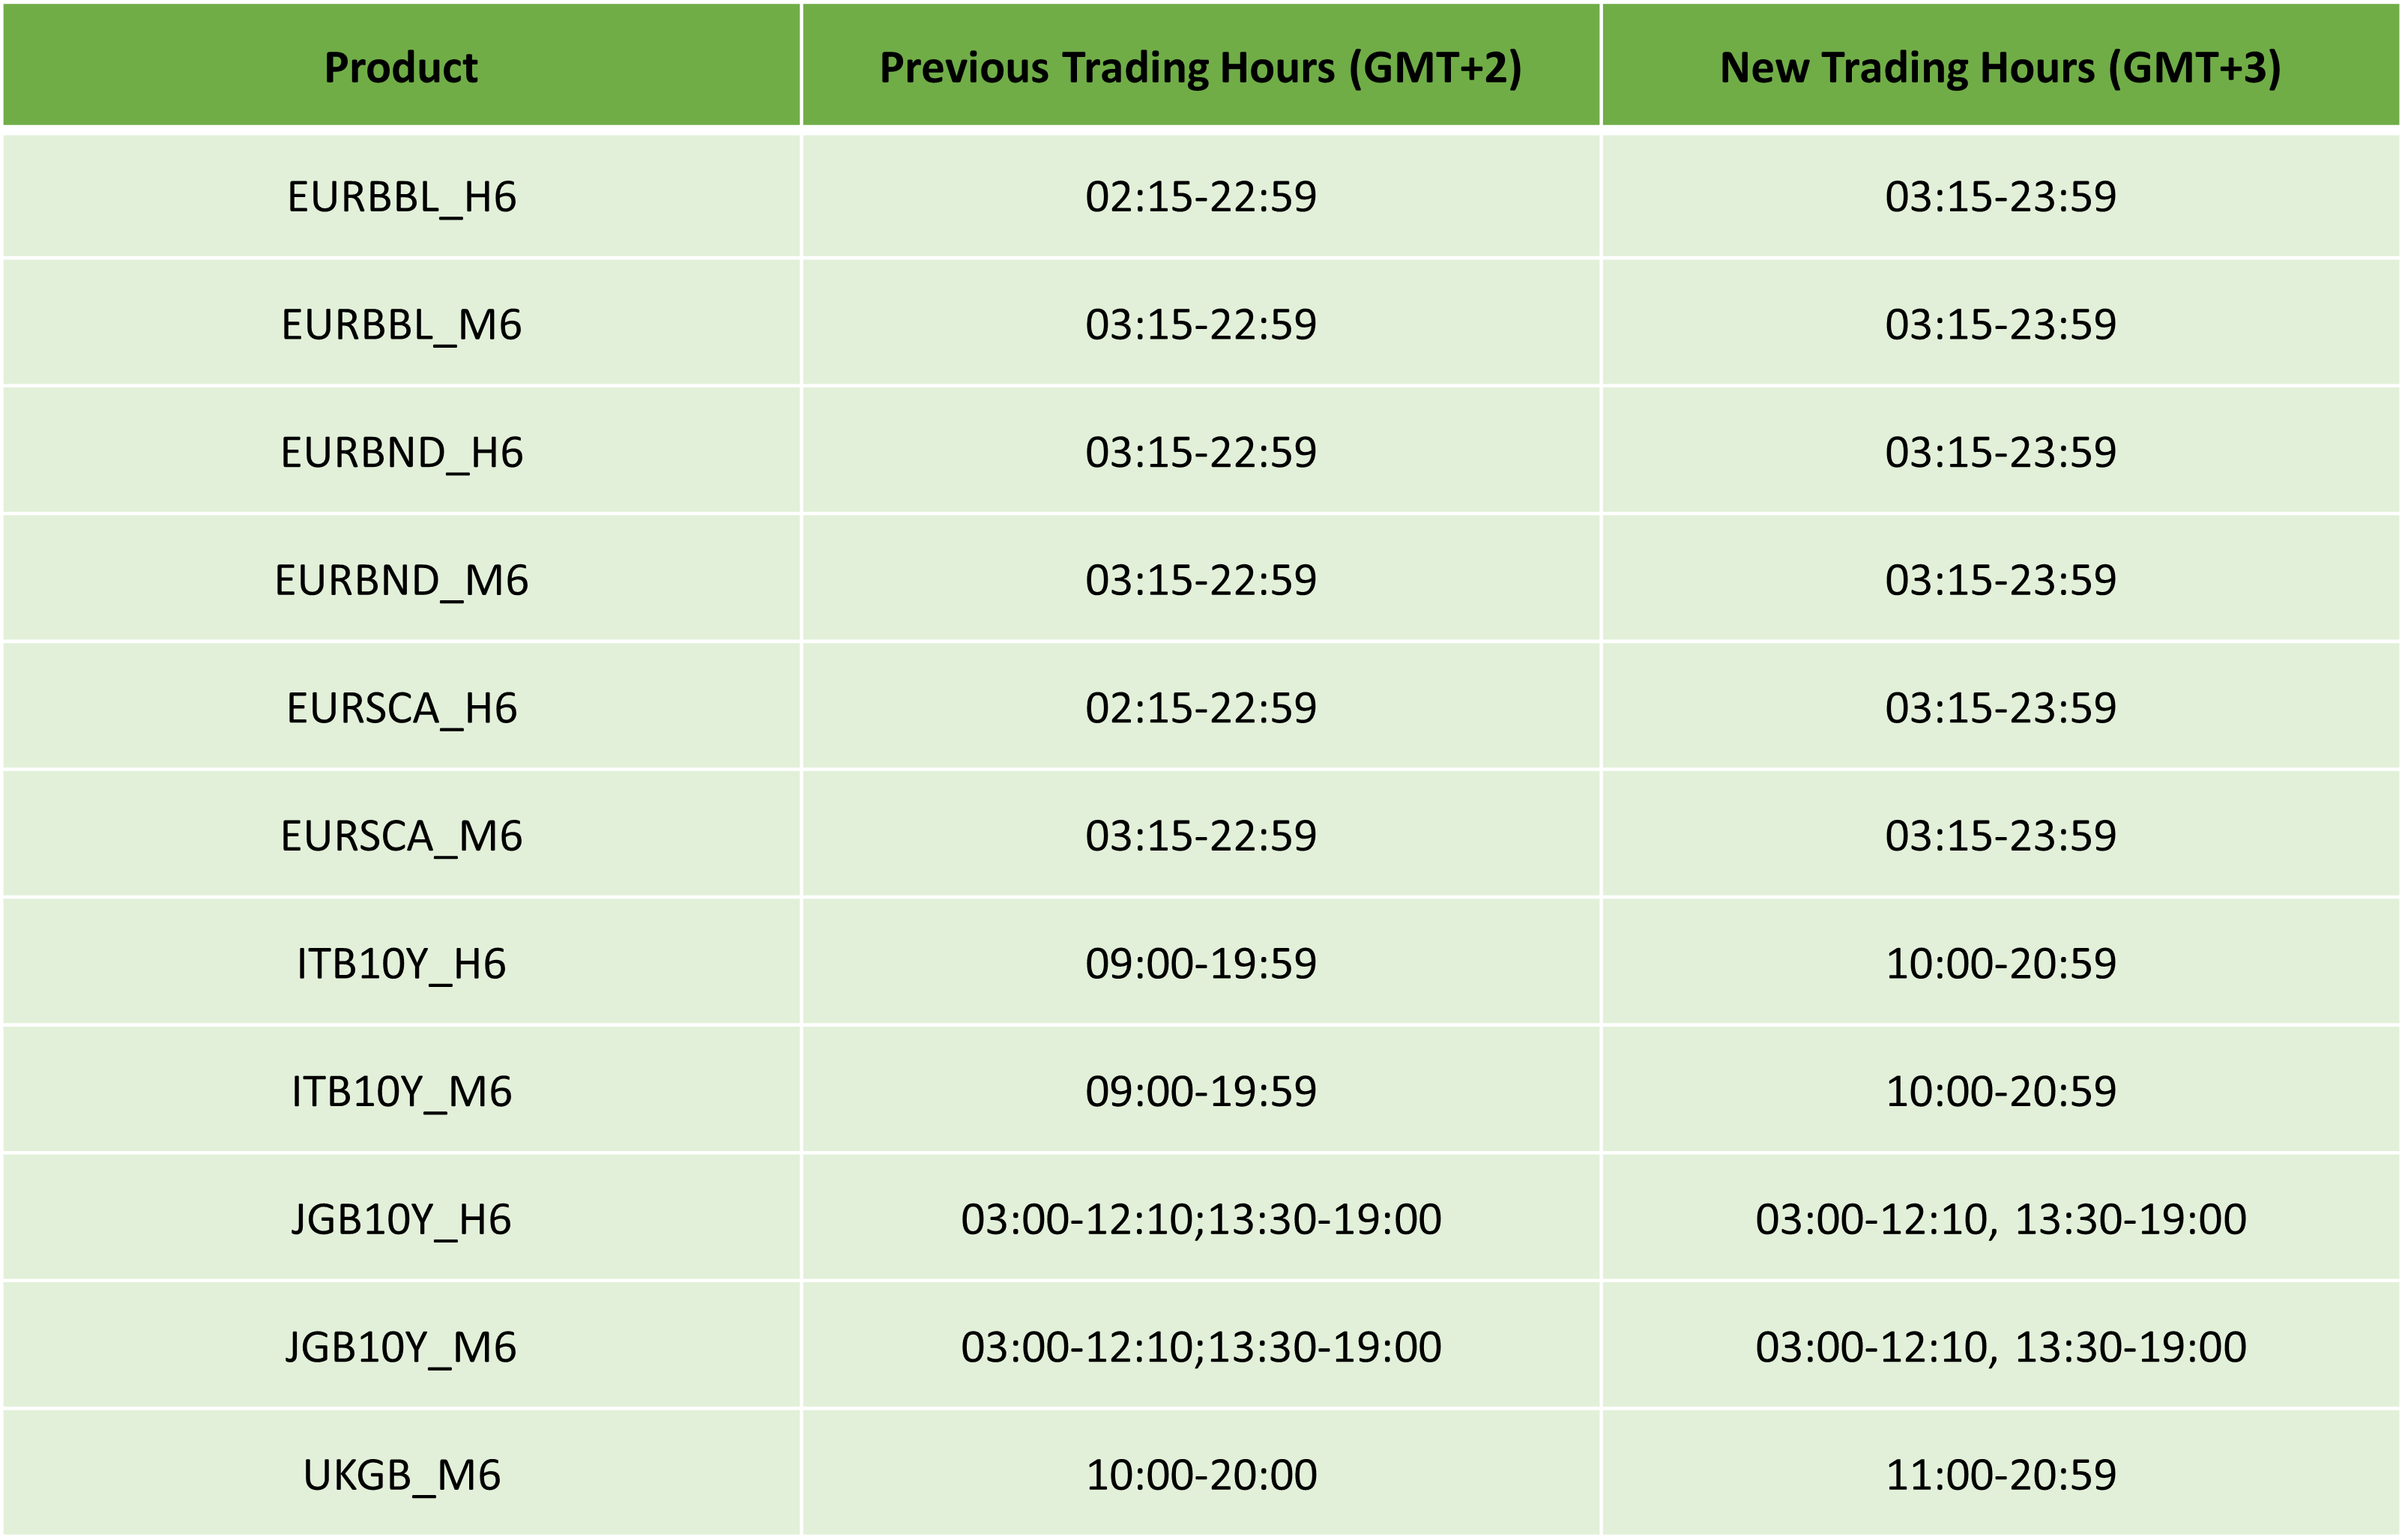The width and height of the screenshot is (2408, 1540).
Task: Select the New Trading Hours (GMT+3) header
Action: (x=2000, y=67)
